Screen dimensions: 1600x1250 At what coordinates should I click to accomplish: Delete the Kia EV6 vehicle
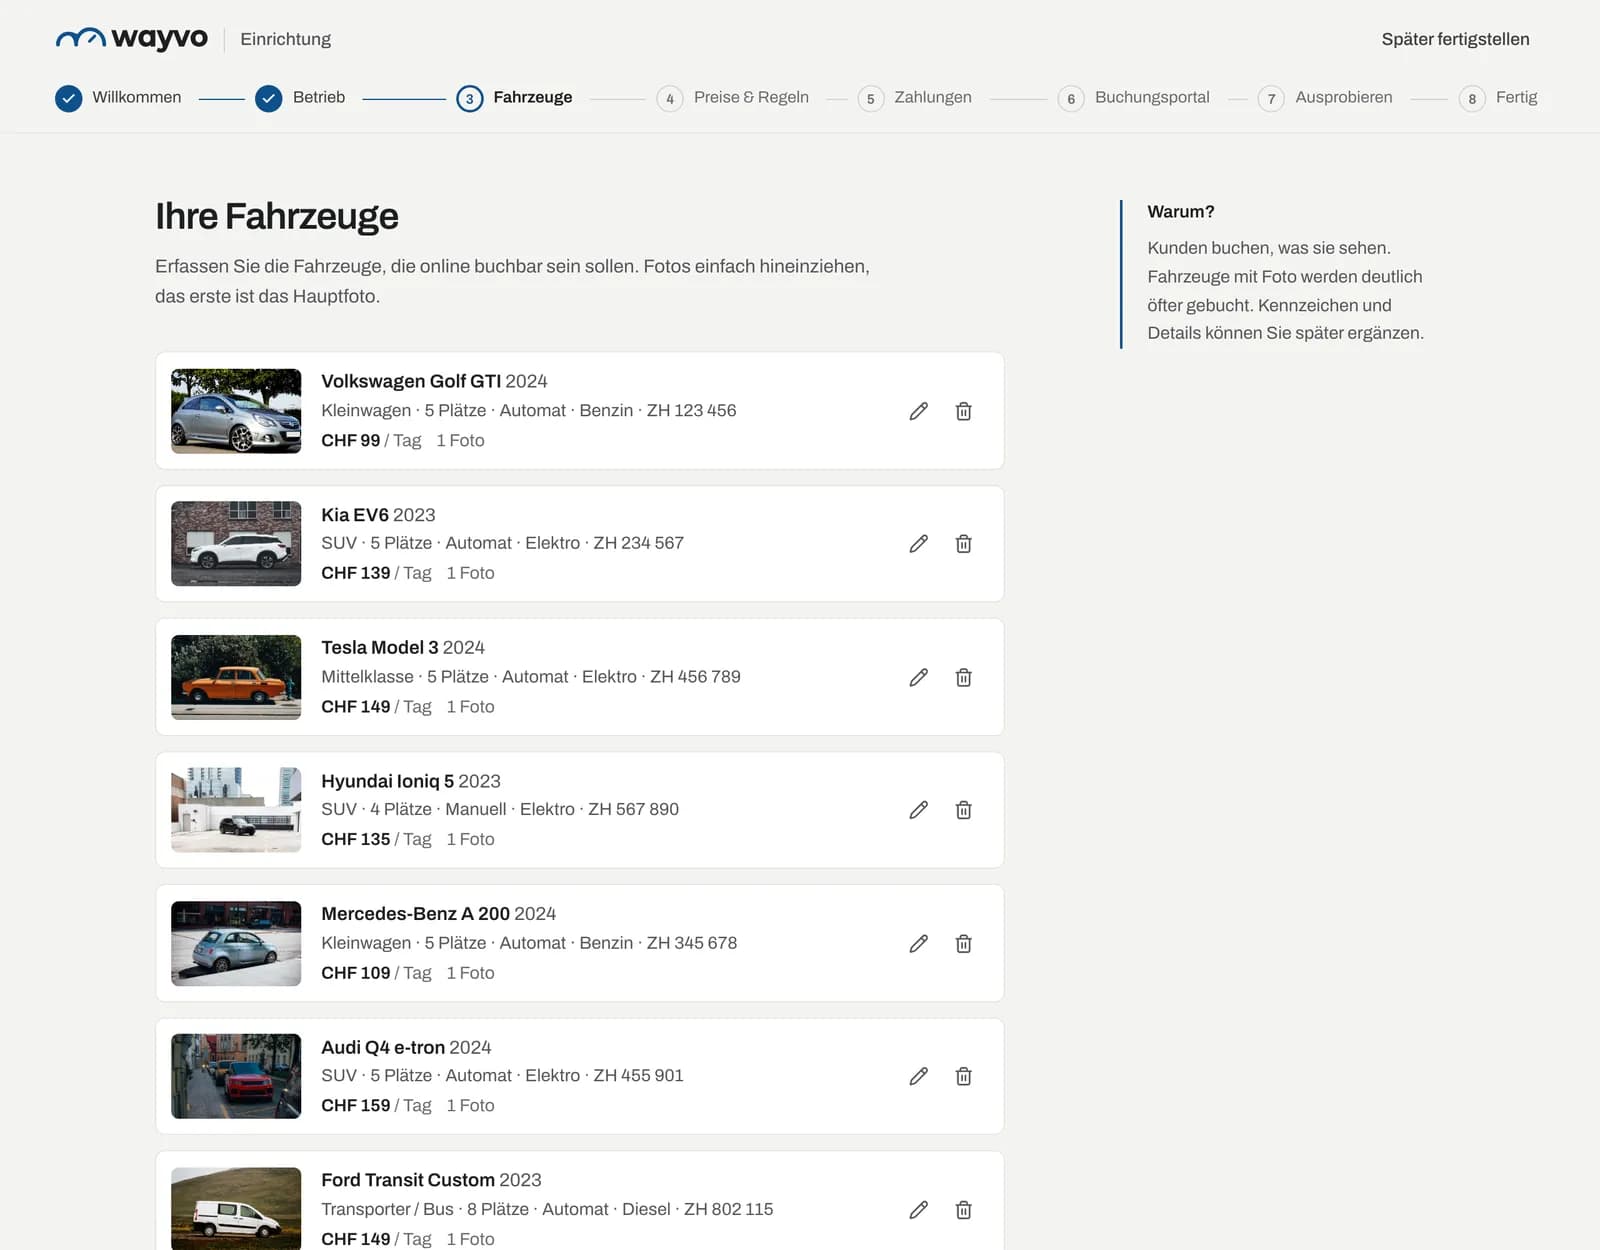[x=964, y=544]
